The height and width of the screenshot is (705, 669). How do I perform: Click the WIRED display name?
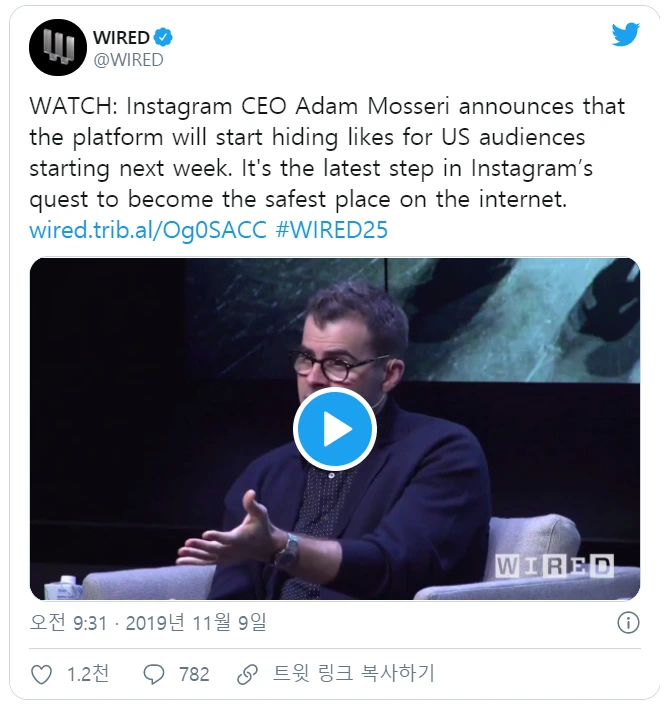click(121, 37)
